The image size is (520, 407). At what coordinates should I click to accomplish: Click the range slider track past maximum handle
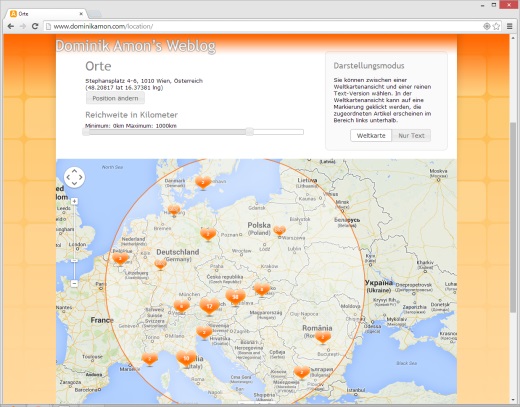278,132
